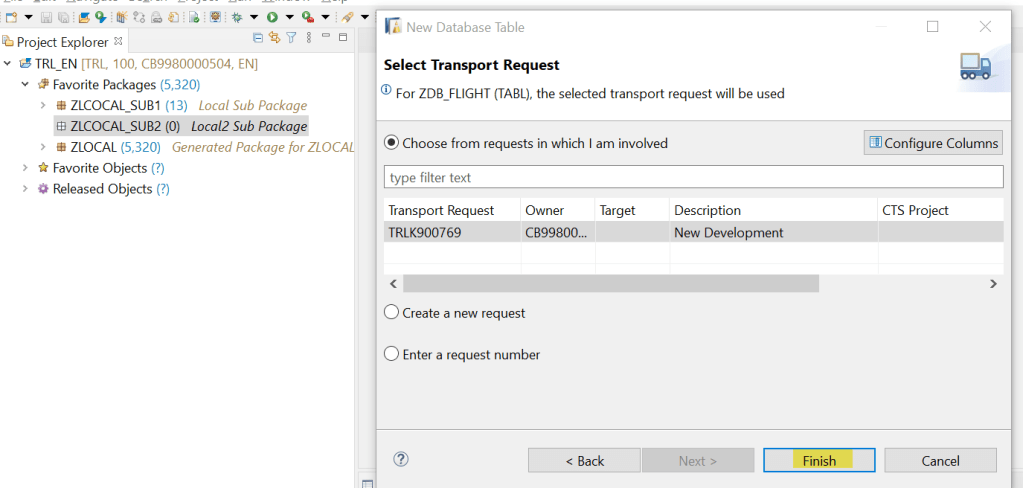This screenshot has height=488, width=1023.
Task: Click the Save icon in toolbar
Action: coord(47,17)
